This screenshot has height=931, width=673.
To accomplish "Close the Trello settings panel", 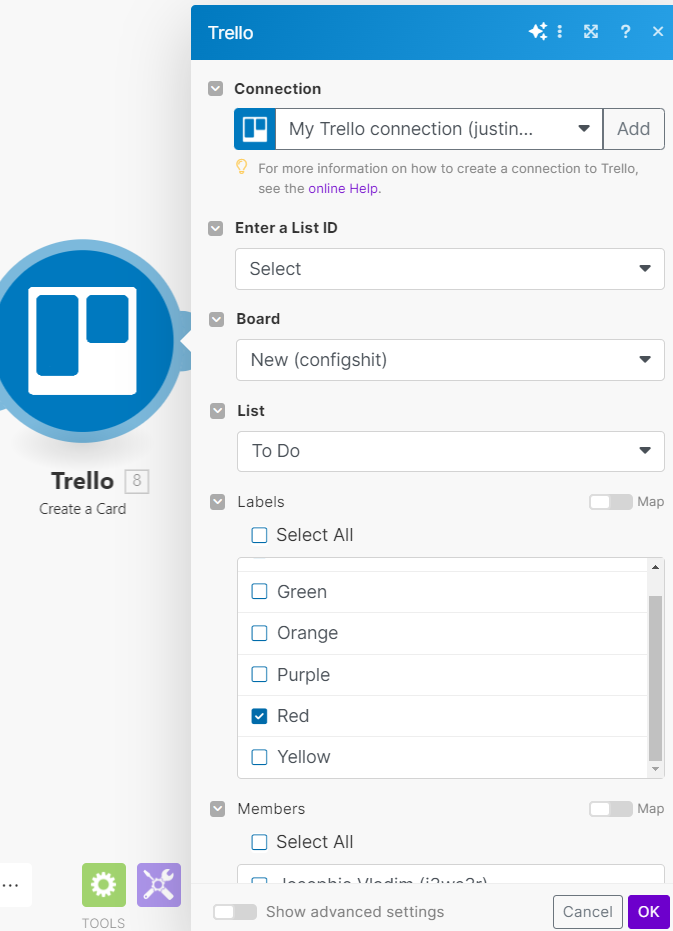I will 658,31.
